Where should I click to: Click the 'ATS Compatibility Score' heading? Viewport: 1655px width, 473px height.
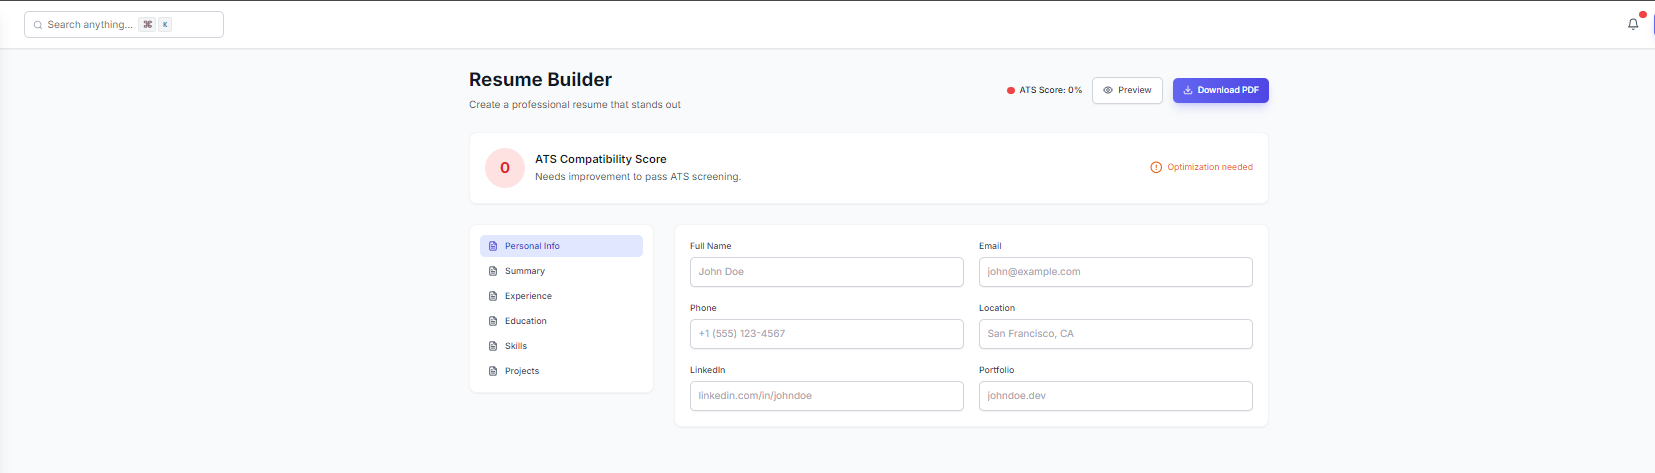601,159
